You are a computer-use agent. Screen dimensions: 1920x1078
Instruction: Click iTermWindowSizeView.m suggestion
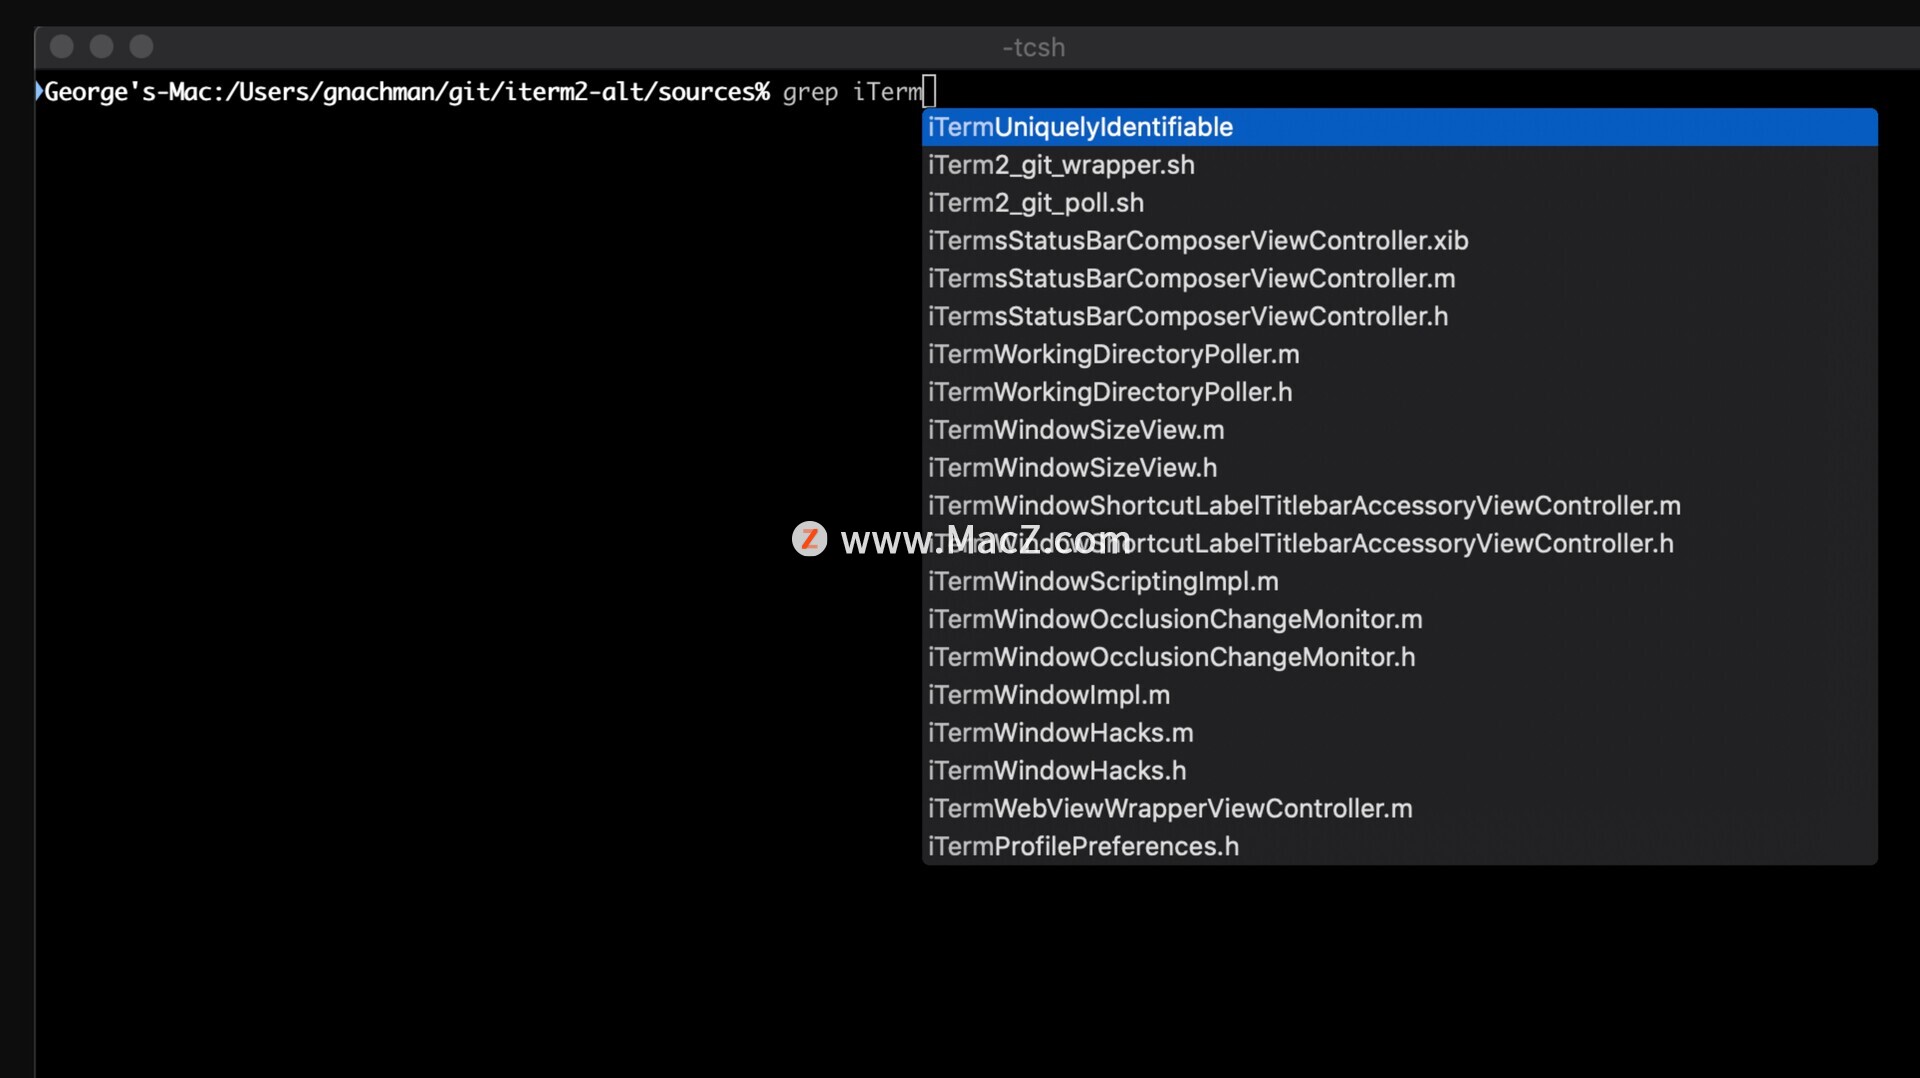point(1399,430)
